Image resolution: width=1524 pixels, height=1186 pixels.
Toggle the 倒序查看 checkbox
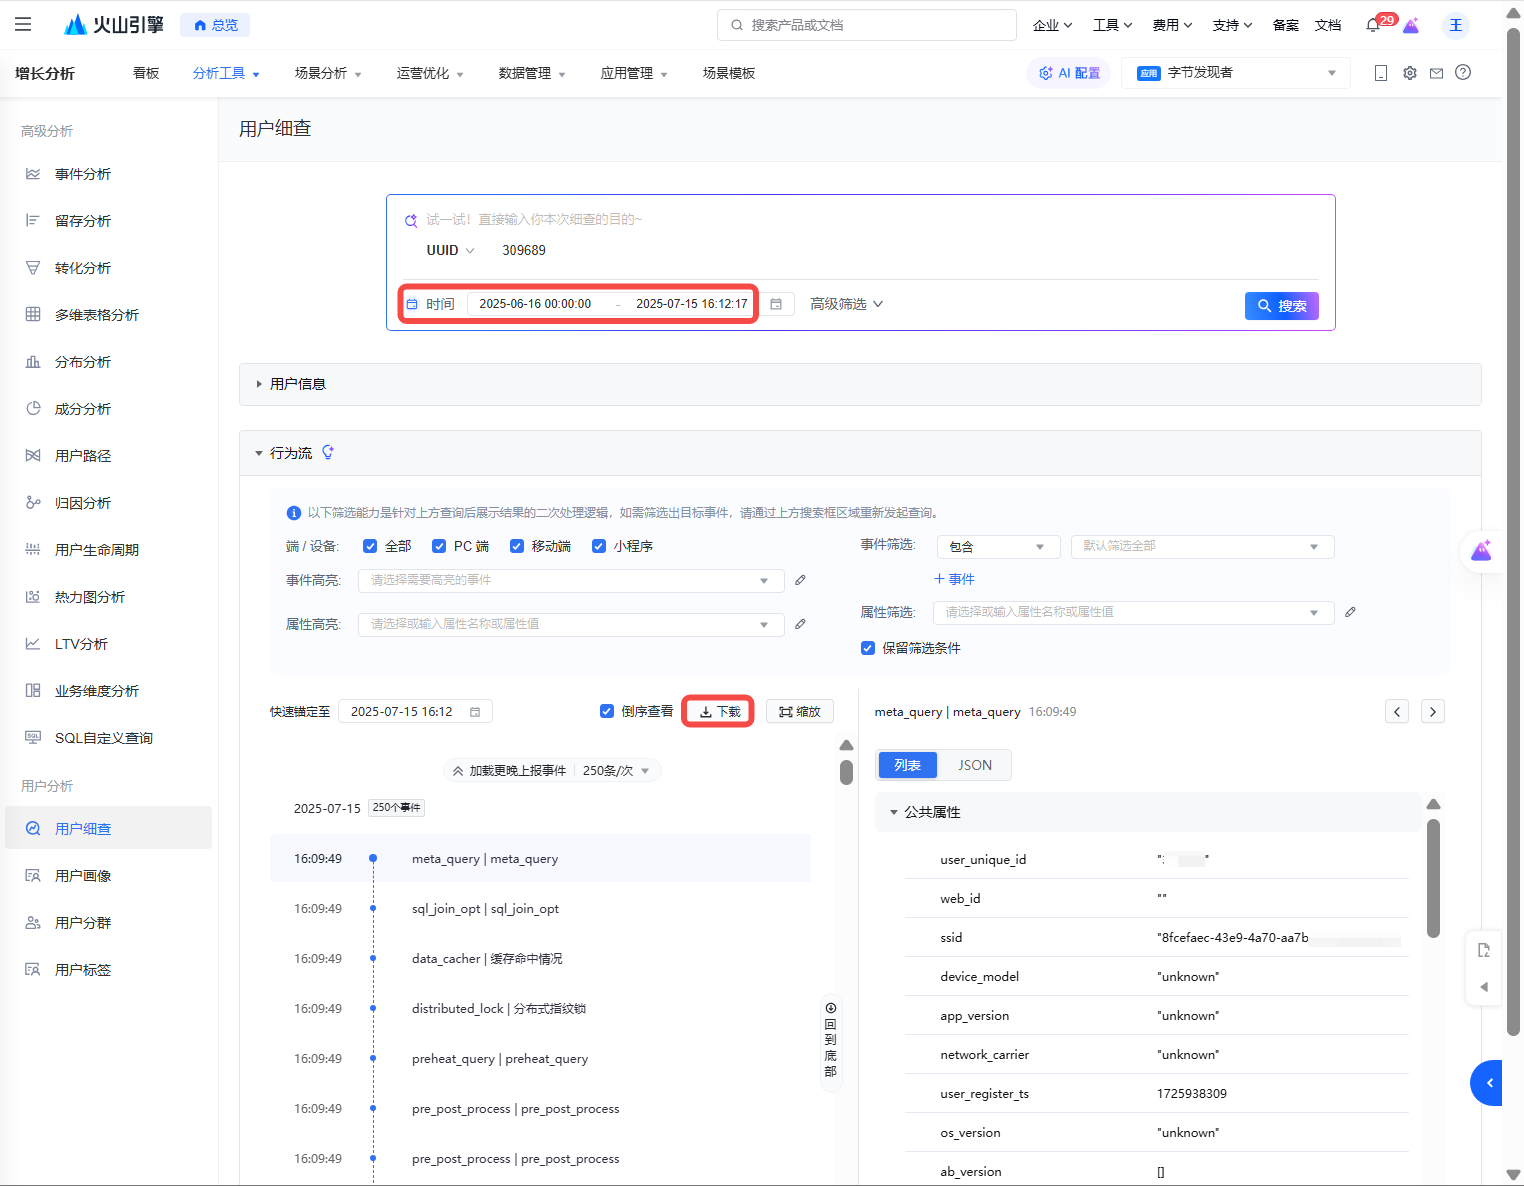pos(607,712)
